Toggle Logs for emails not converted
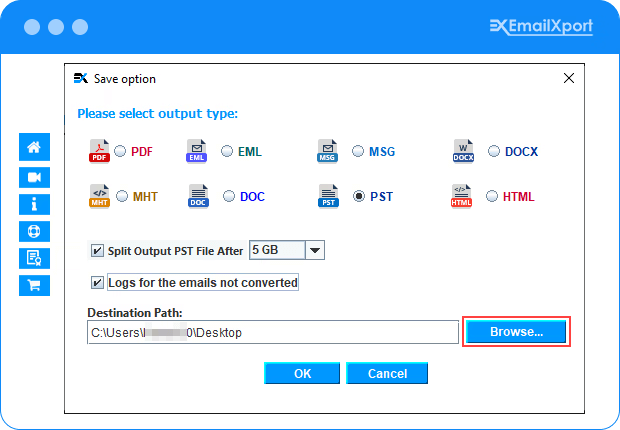620x430 pixels. tap(97, 283)
